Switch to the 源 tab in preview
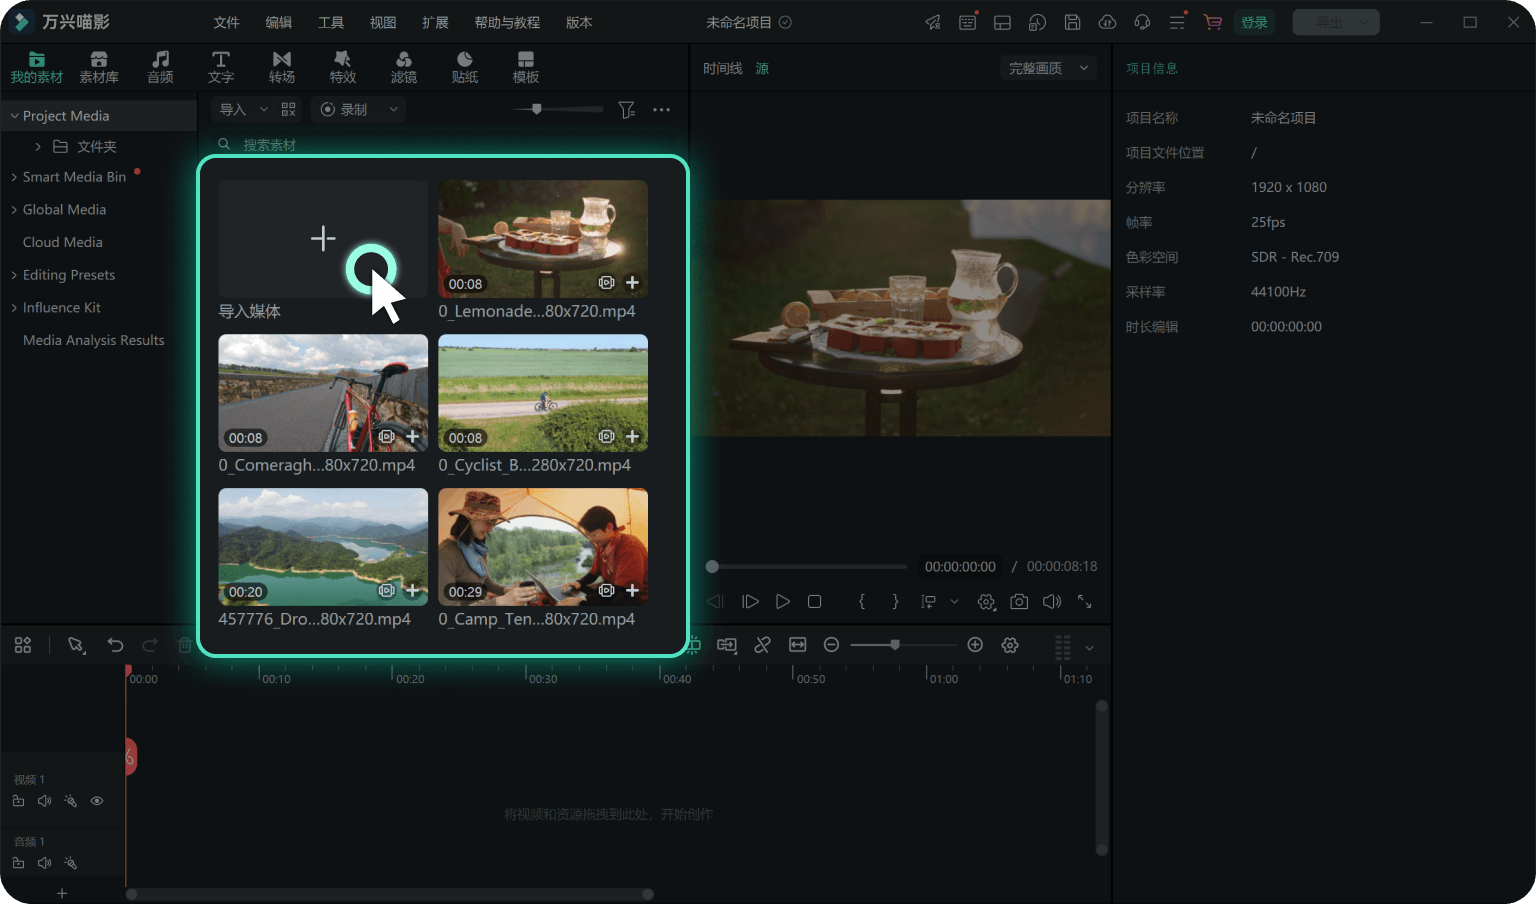Image resolution: width=1536 pixels, height=904 pixels. (762, 68)
